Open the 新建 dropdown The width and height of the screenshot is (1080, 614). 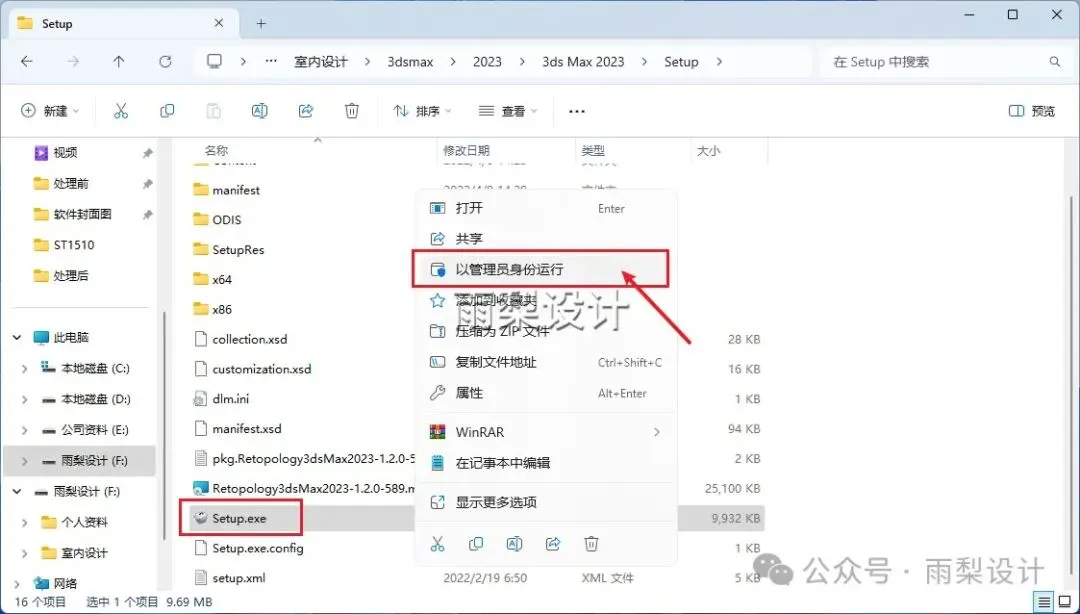click(x=50, y=111)
